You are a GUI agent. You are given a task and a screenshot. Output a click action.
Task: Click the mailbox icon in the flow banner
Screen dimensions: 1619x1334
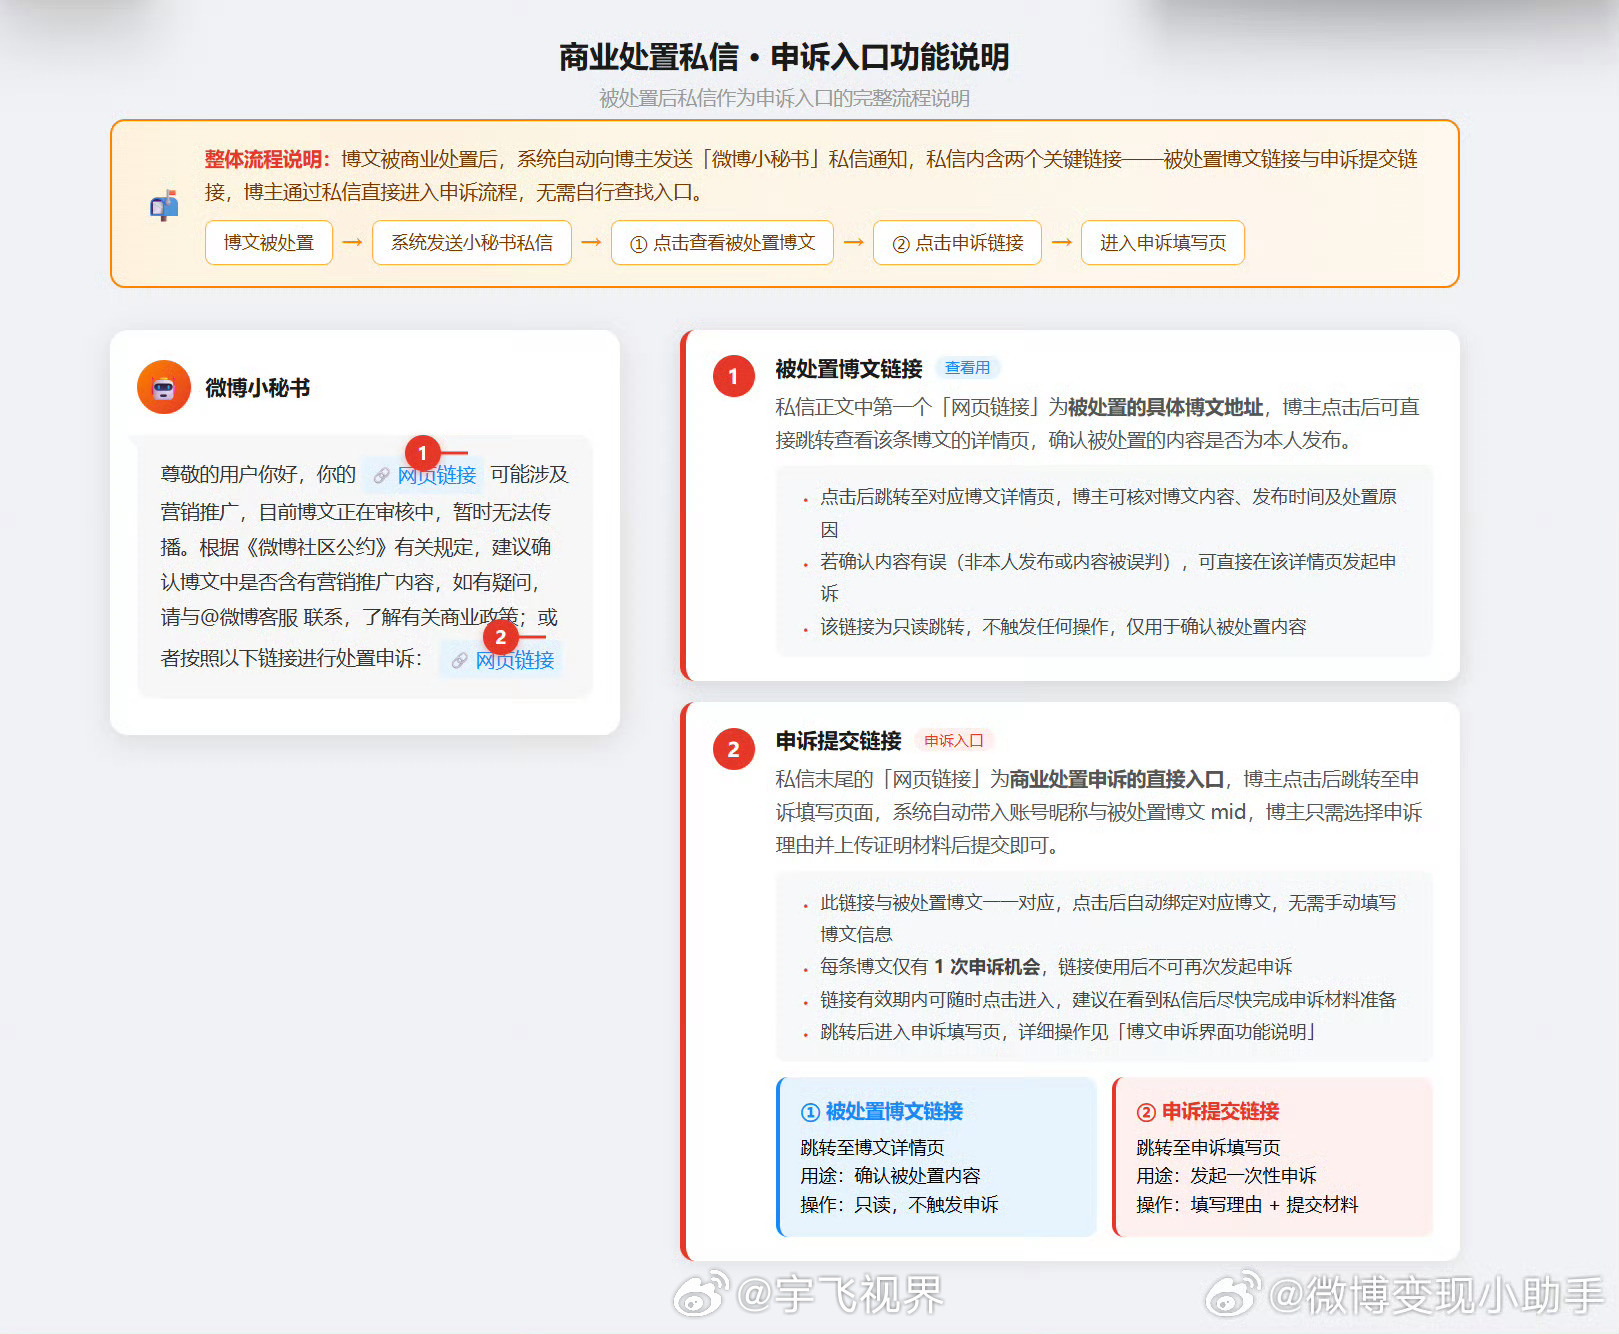point(164,205)
